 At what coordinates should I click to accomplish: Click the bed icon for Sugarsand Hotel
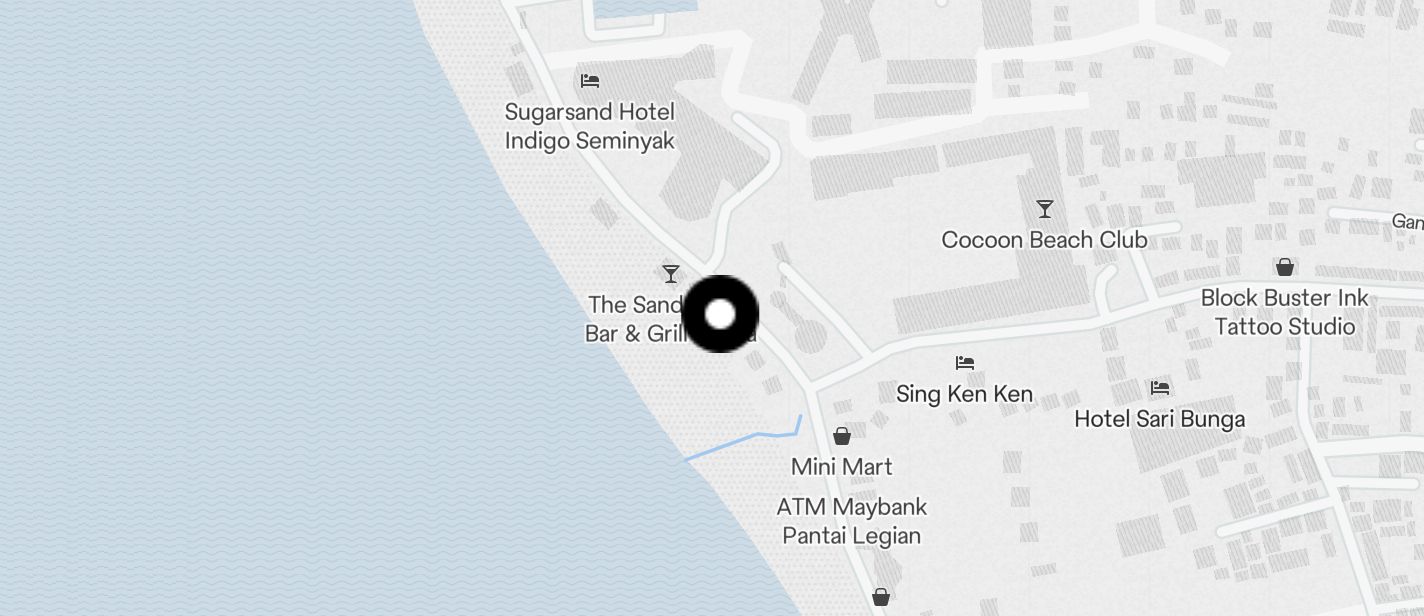click(x=590, y=80)
